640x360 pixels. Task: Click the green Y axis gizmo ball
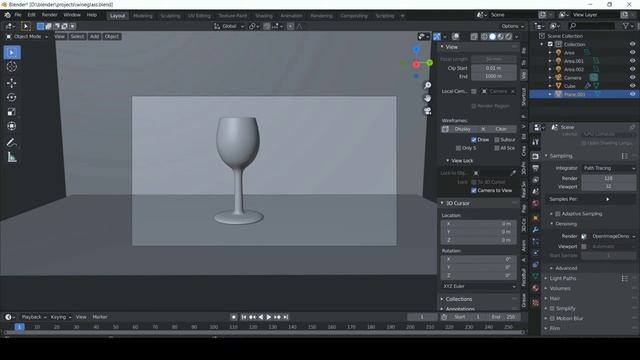click(429, 62)
